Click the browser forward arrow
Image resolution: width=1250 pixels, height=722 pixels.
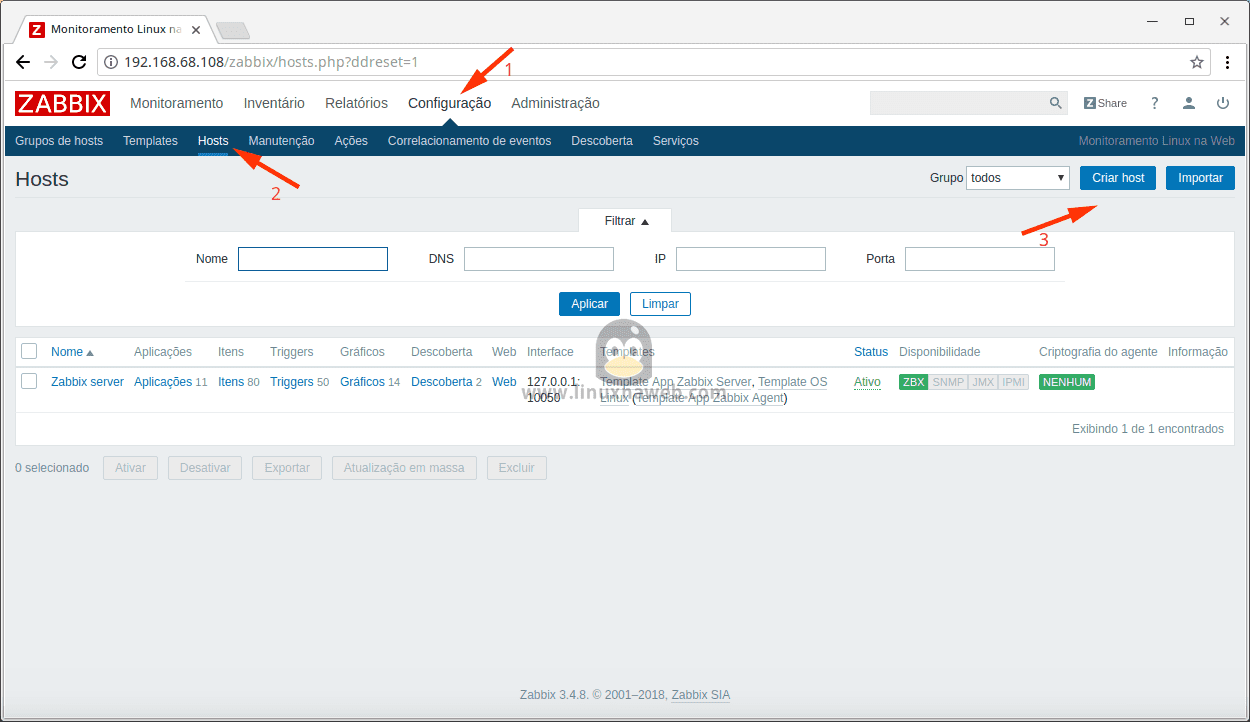pyautogui.click(x=51, y=62)
